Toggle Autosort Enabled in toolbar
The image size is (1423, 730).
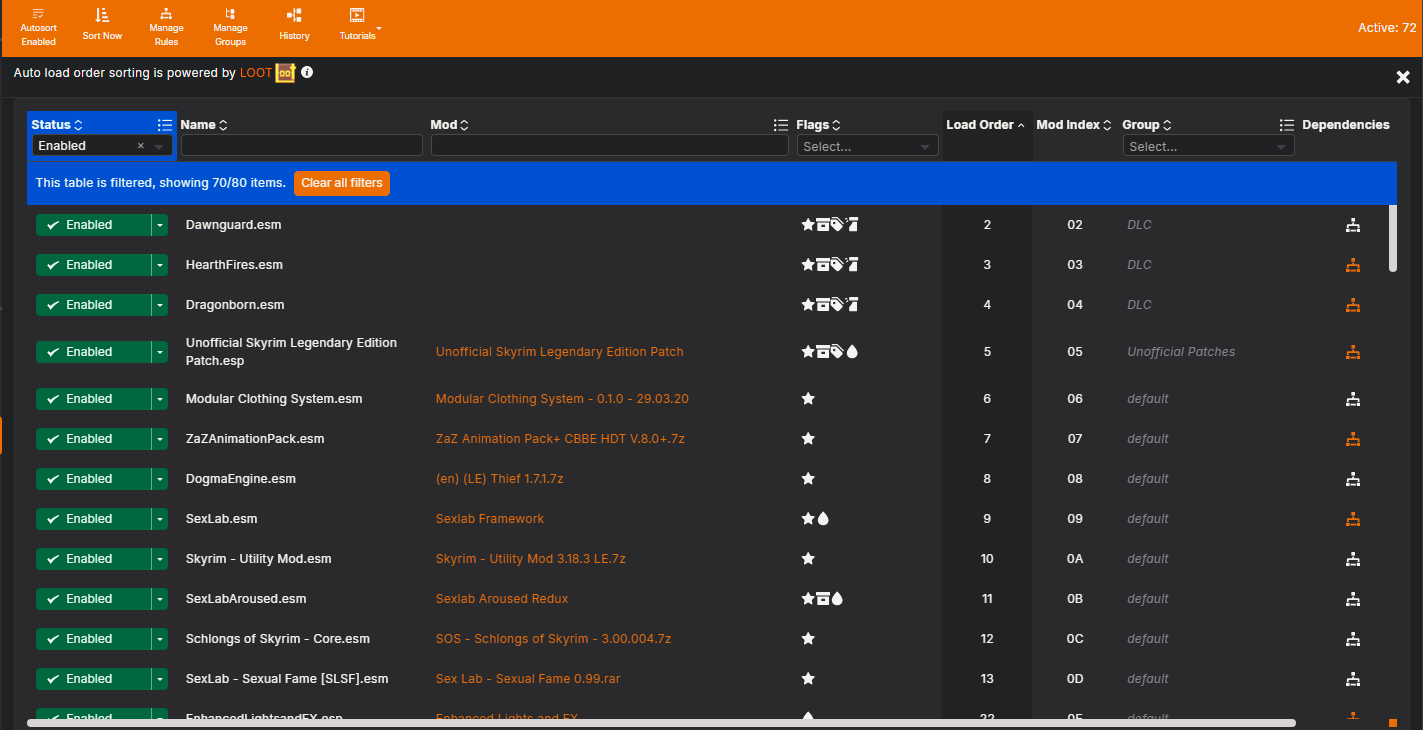38,27
